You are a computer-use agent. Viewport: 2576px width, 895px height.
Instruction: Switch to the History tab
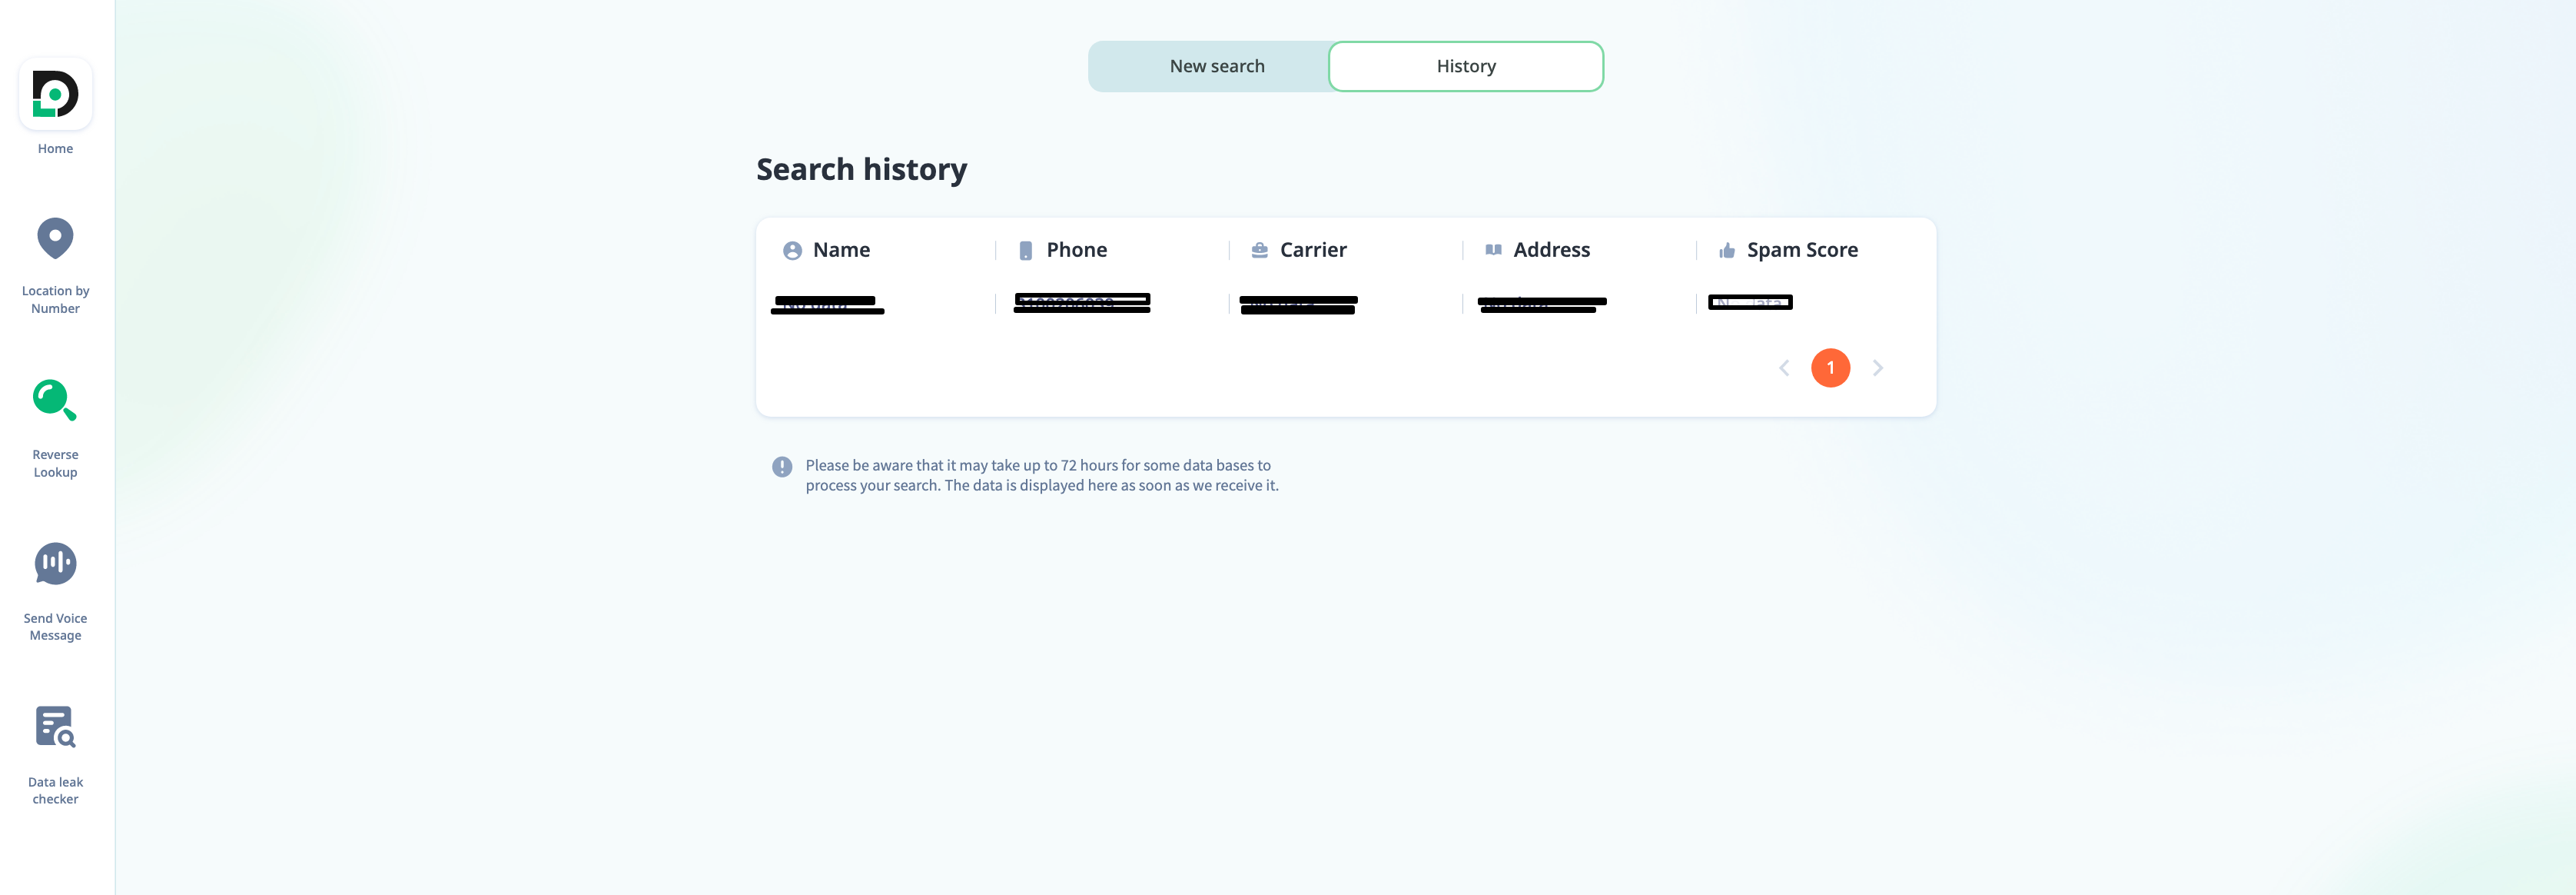click(x=1466, y=66)
